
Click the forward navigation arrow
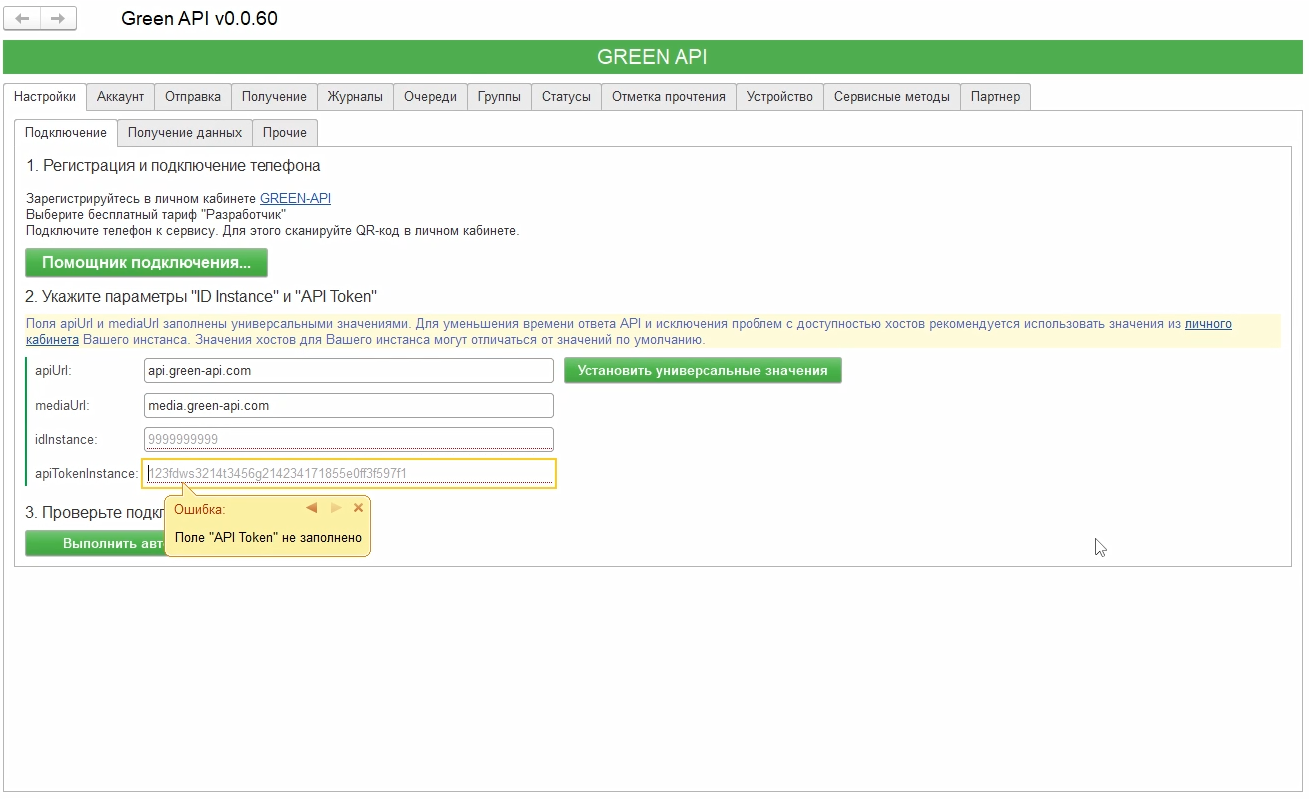(59, 17)
